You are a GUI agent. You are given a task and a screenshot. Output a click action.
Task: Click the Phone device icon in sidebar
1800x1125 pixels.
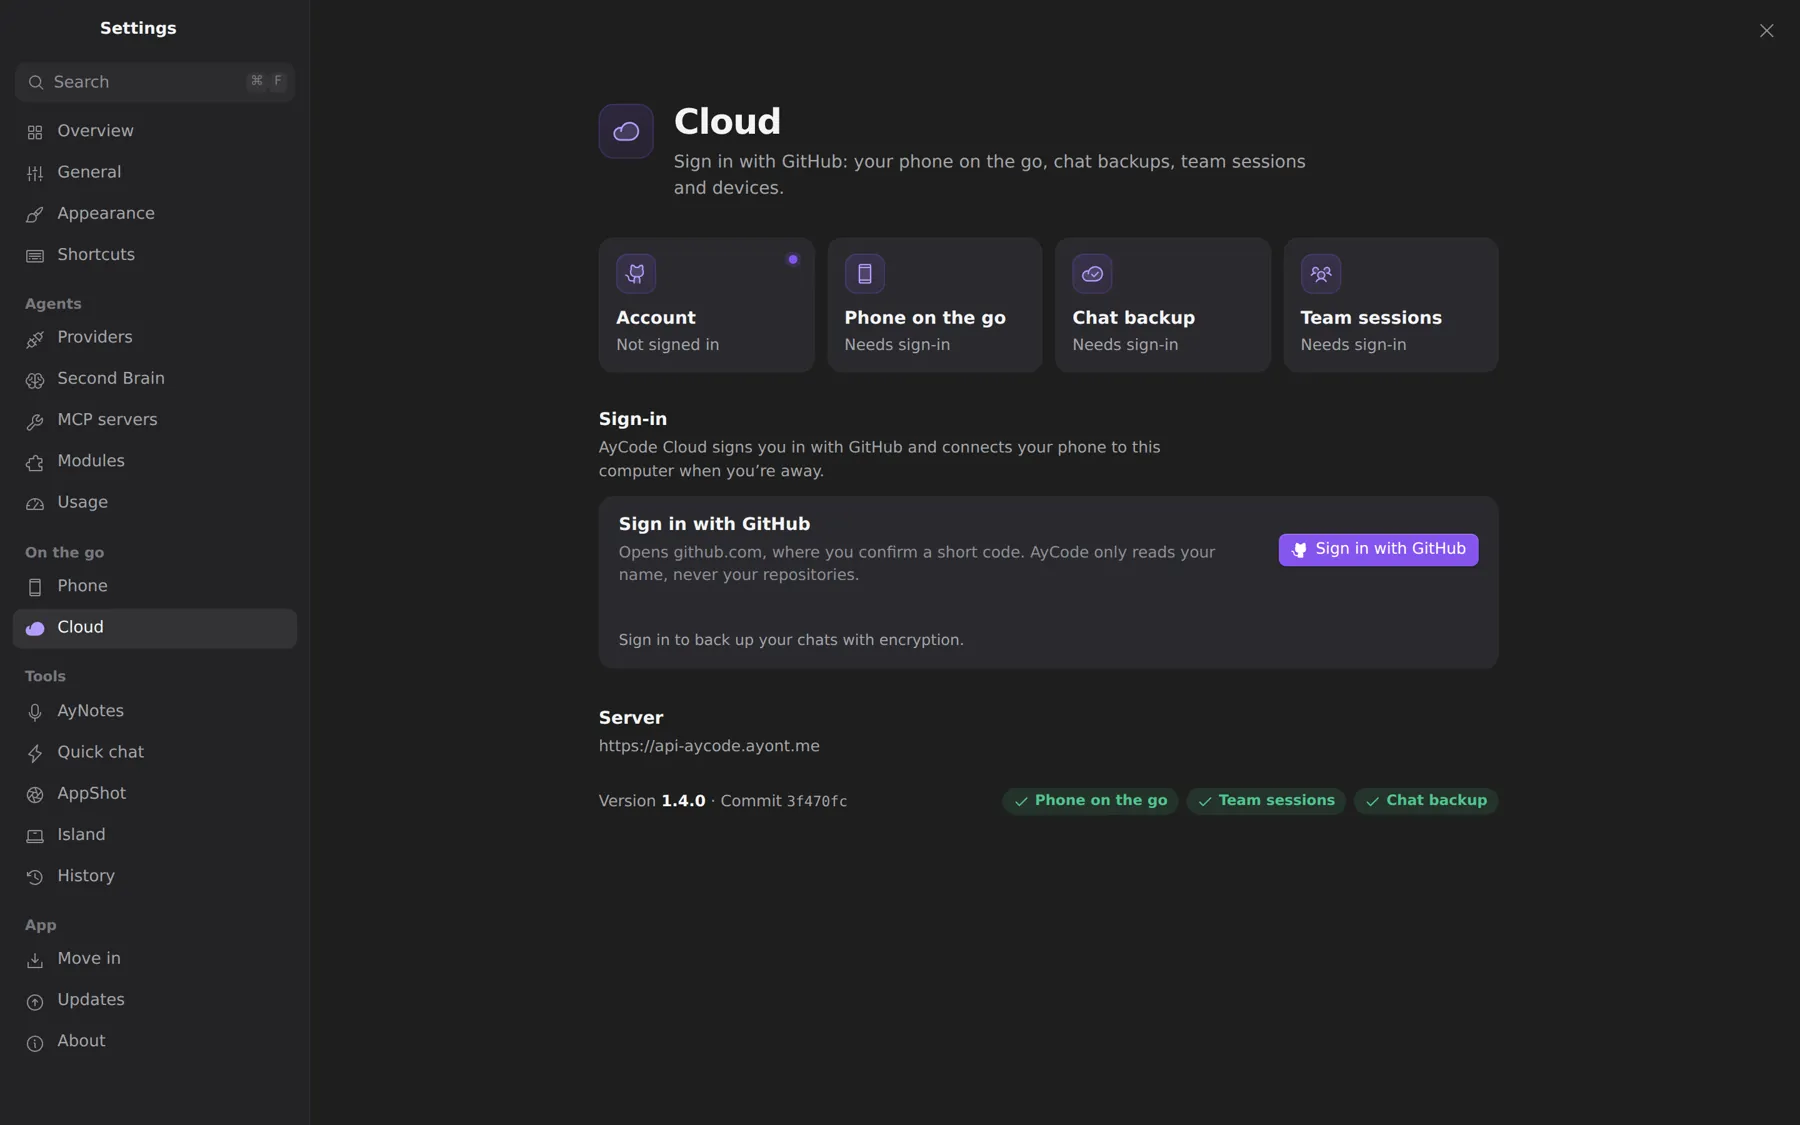point(35,587)
